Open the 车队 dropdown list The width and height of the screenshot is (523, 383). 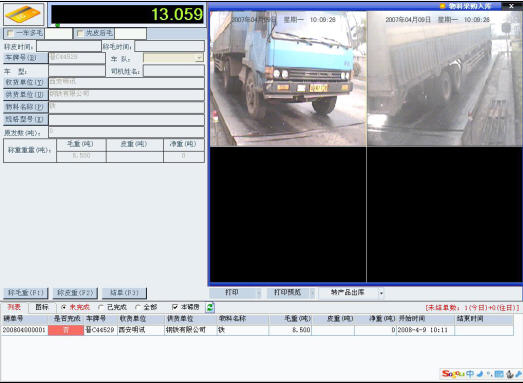point(199,58)
